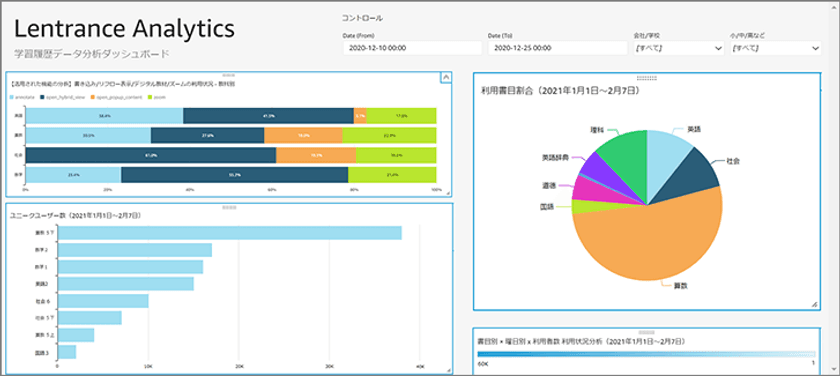Click the drag handle above the pie chart panel
The image size is (840, 376).
click(x=647, y=78)
